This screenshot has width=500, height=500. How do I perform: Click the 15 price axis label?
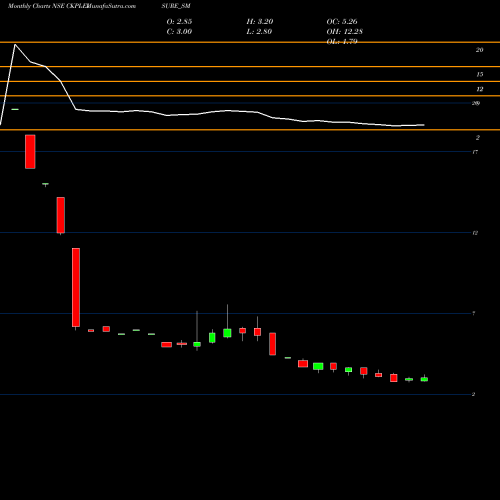(479, 74)
